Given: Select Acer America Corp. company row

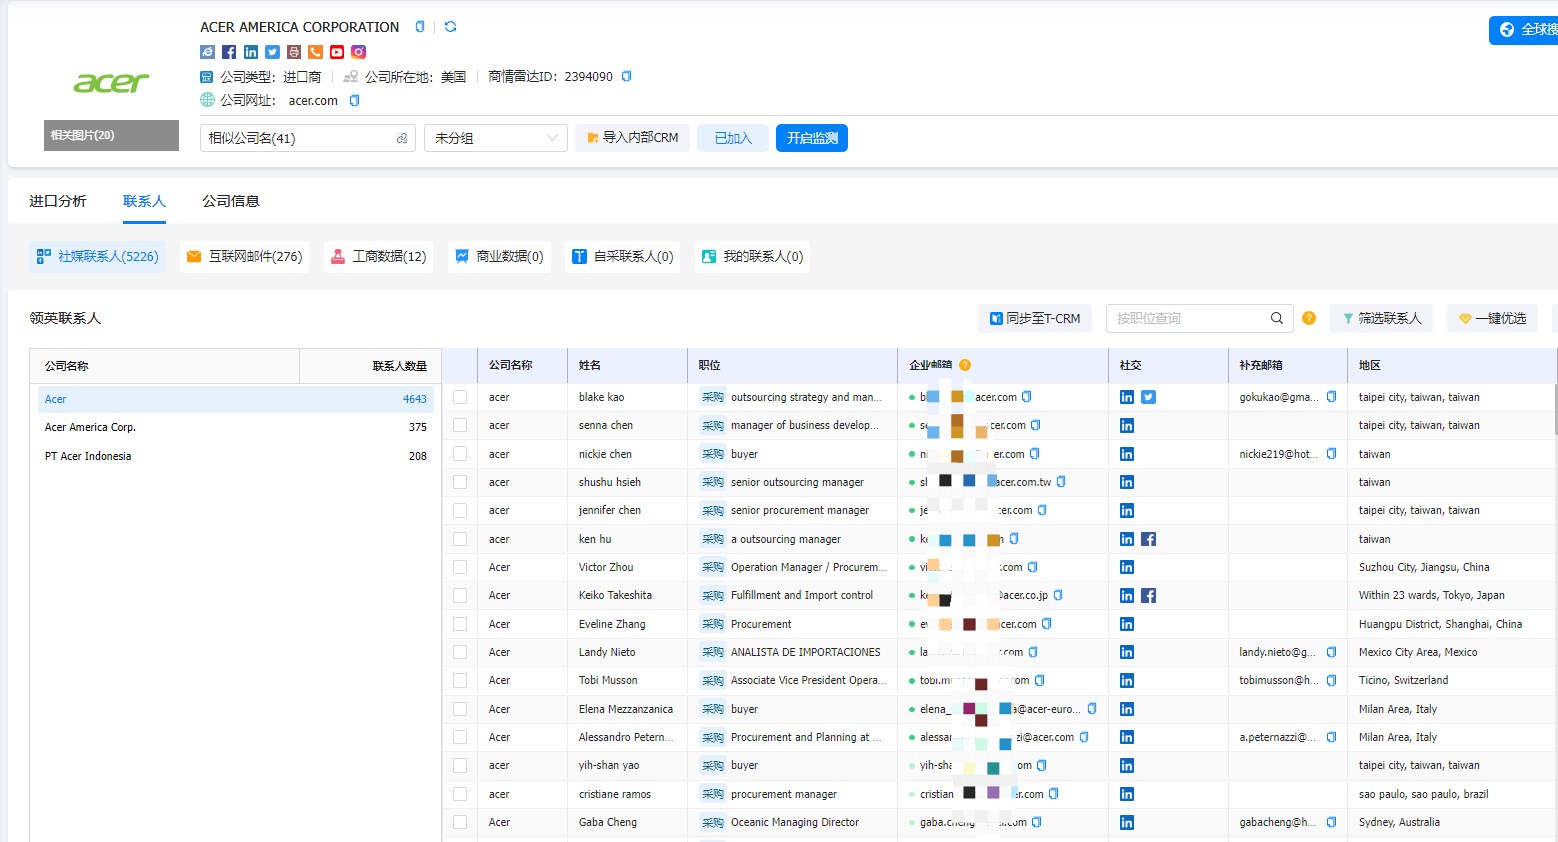Looking at the screenshot, I should (236, 427).
